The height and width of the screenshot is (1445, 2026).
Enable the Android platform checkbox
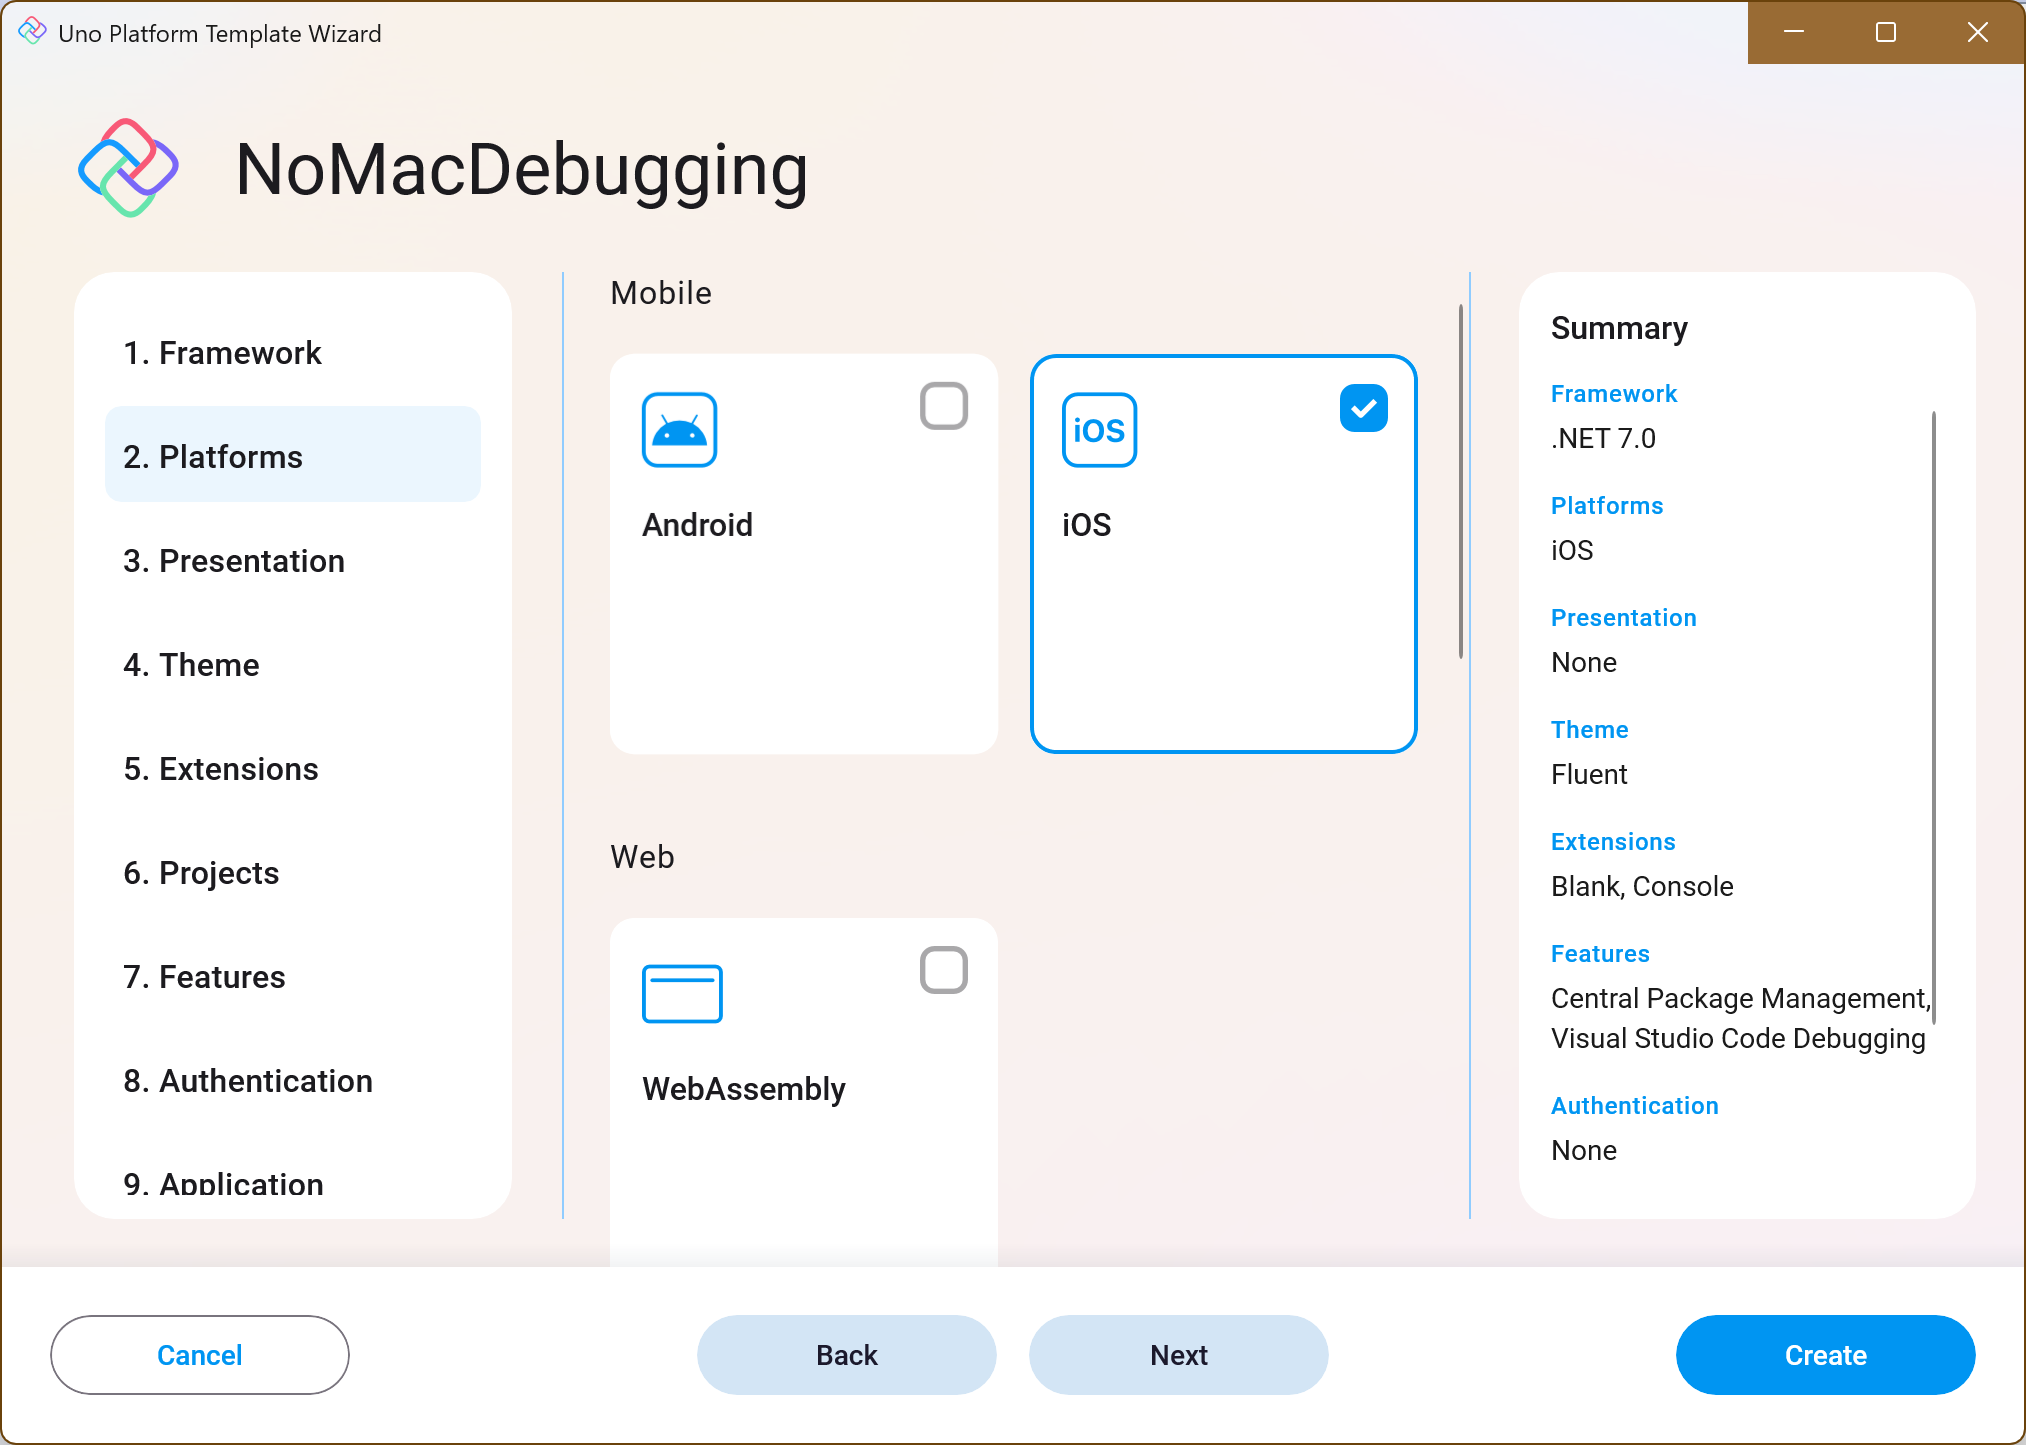[x=943, y=406]
